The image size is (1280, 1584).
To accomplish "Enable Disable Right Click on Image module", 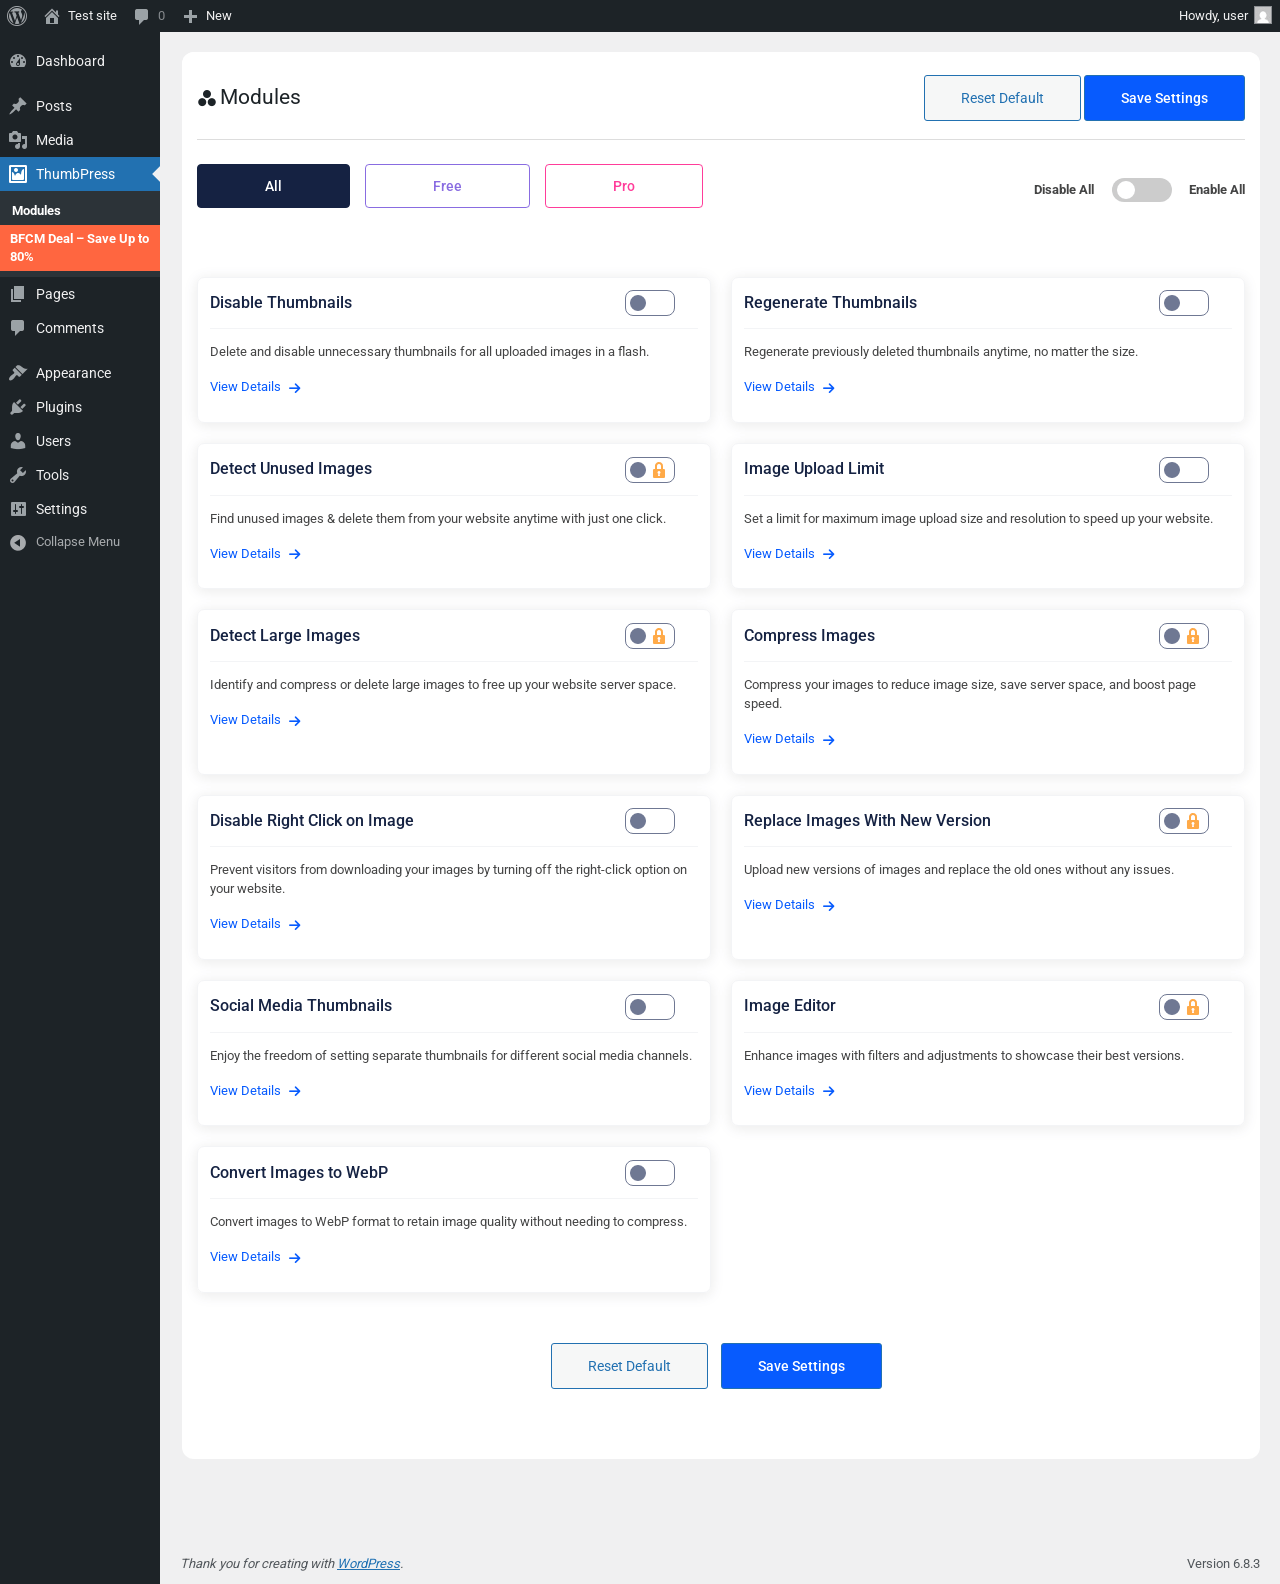I will point(650,821).
